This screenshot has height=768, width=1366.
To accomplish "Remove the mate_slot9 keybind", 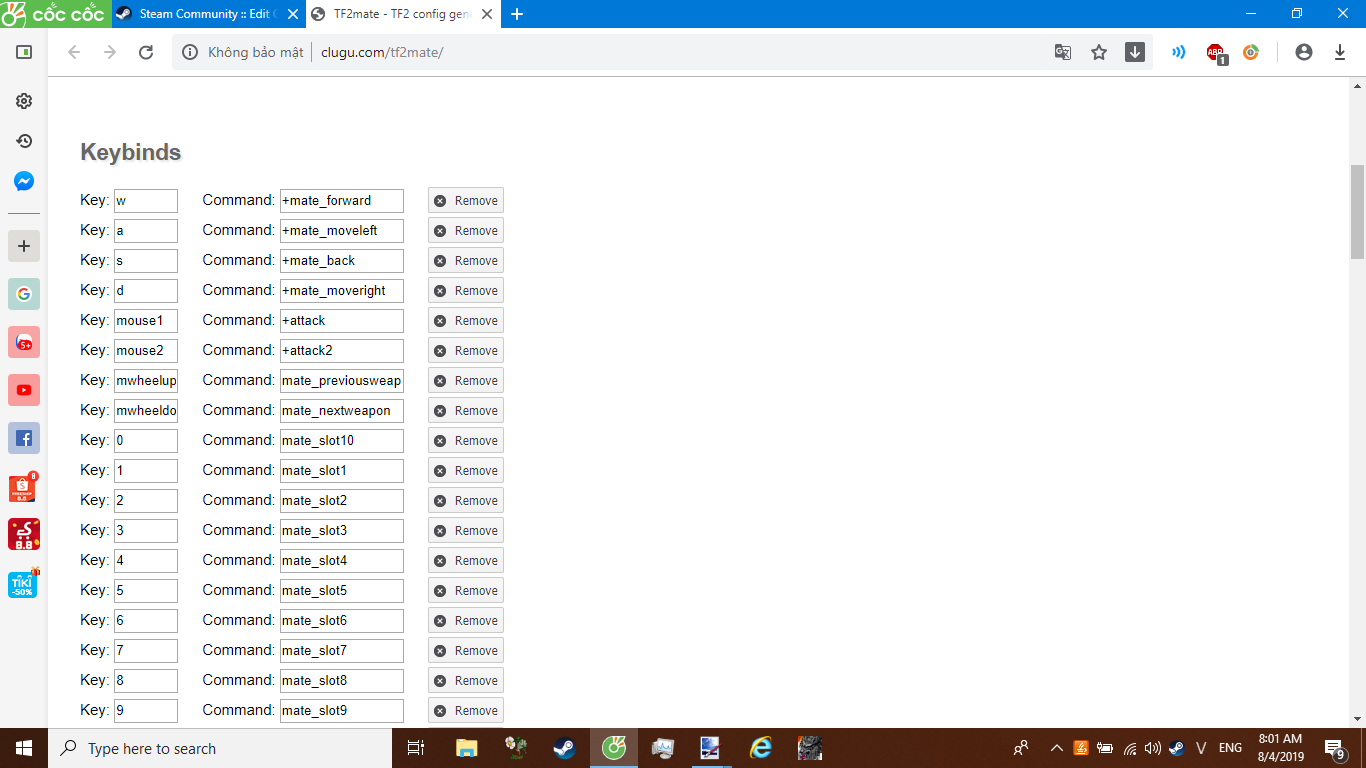I will [x=466, y=711].
